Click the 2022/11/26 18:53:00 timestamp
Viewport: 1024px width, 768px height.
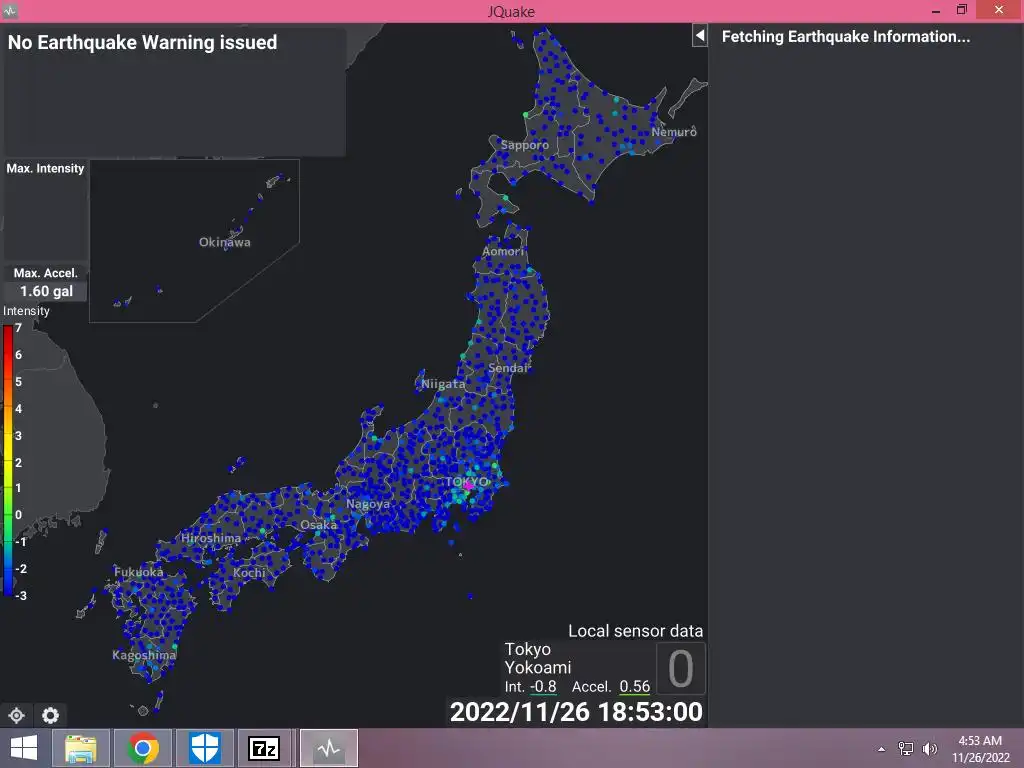click(576, 712)
